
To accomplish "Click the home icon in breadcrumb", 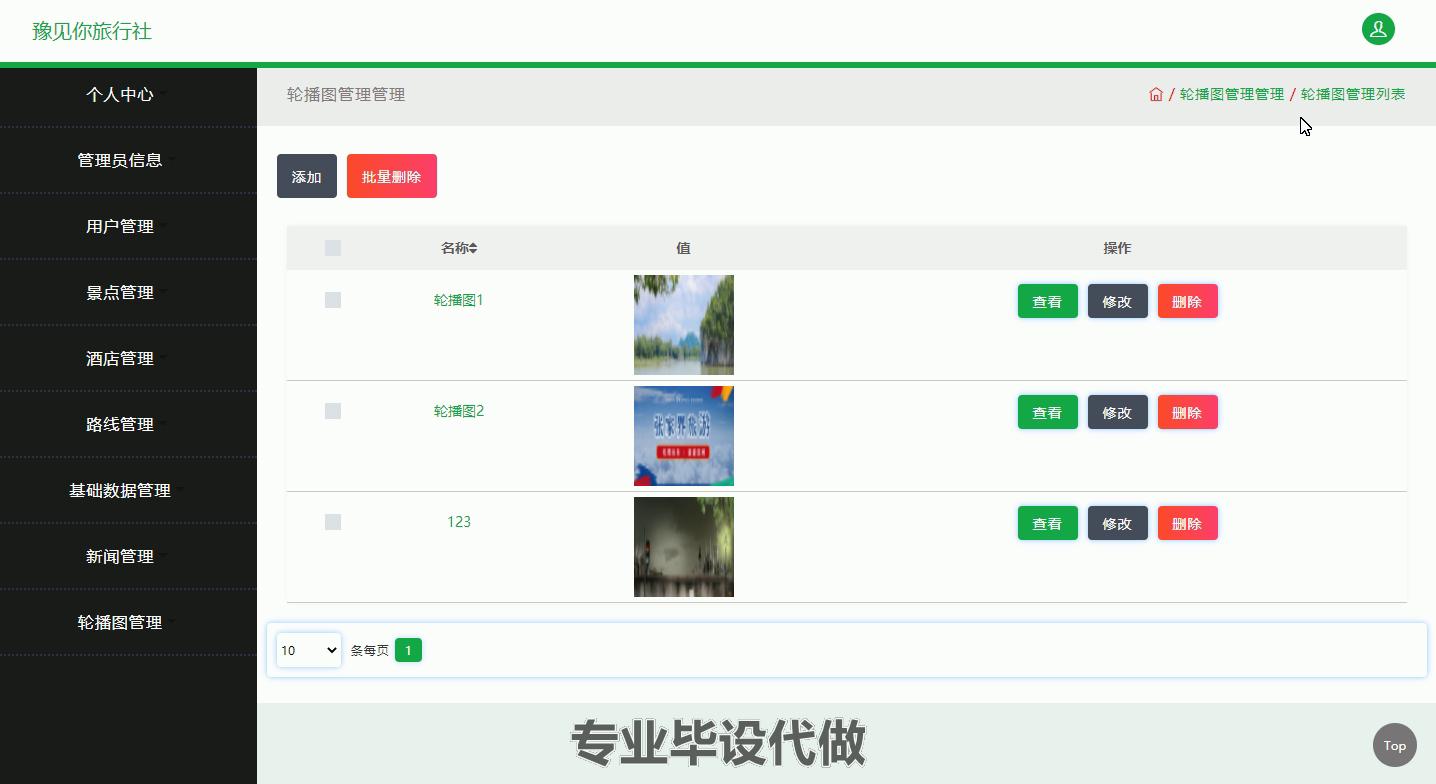I will coord(1156,94).
